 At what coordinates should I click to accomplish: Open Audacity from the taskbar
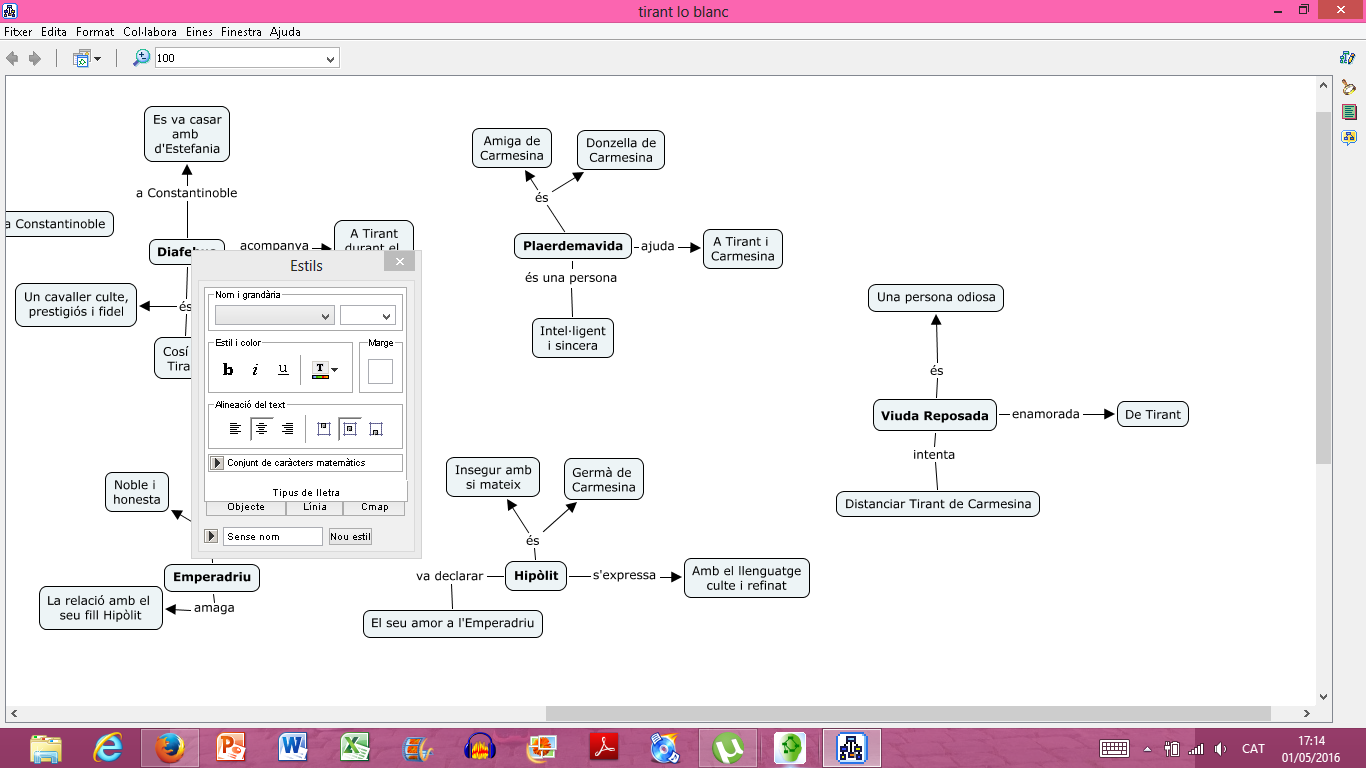click(480, 748)
